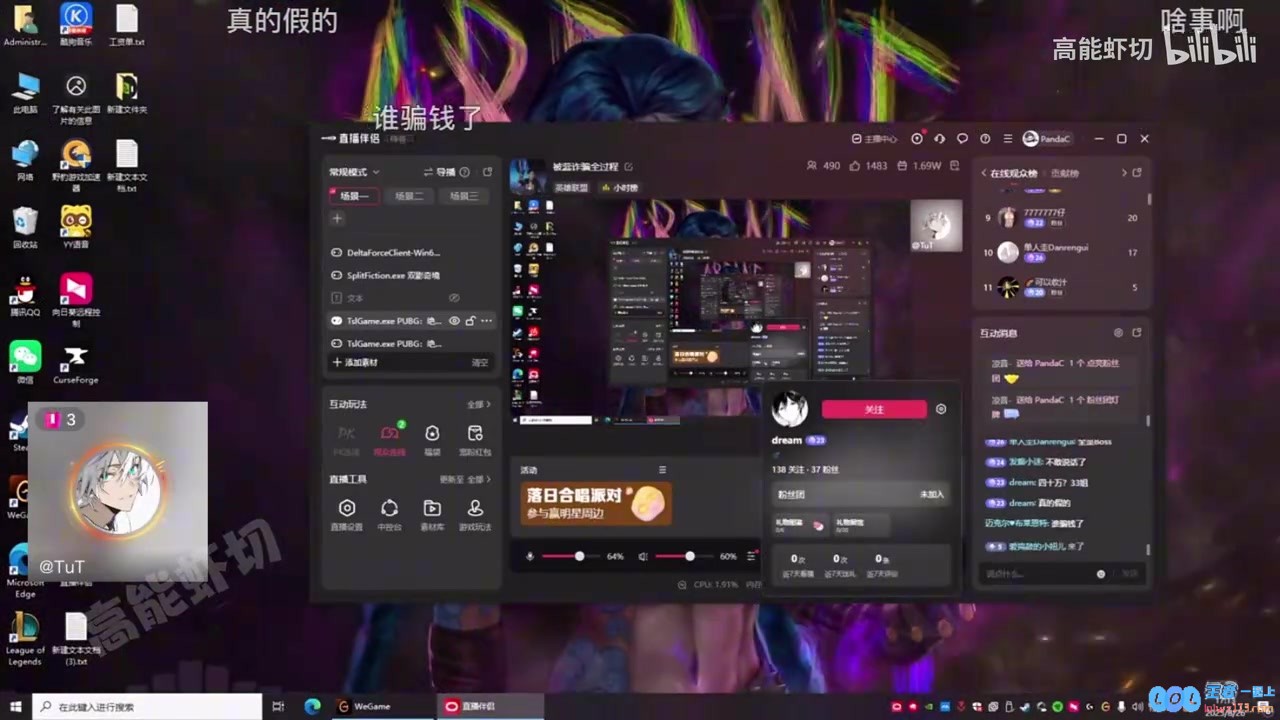Image resolution: width=1280 pixels, height=720 pixels.
Task: Open the 福袋 lucky bag tool
Action: 432,439
